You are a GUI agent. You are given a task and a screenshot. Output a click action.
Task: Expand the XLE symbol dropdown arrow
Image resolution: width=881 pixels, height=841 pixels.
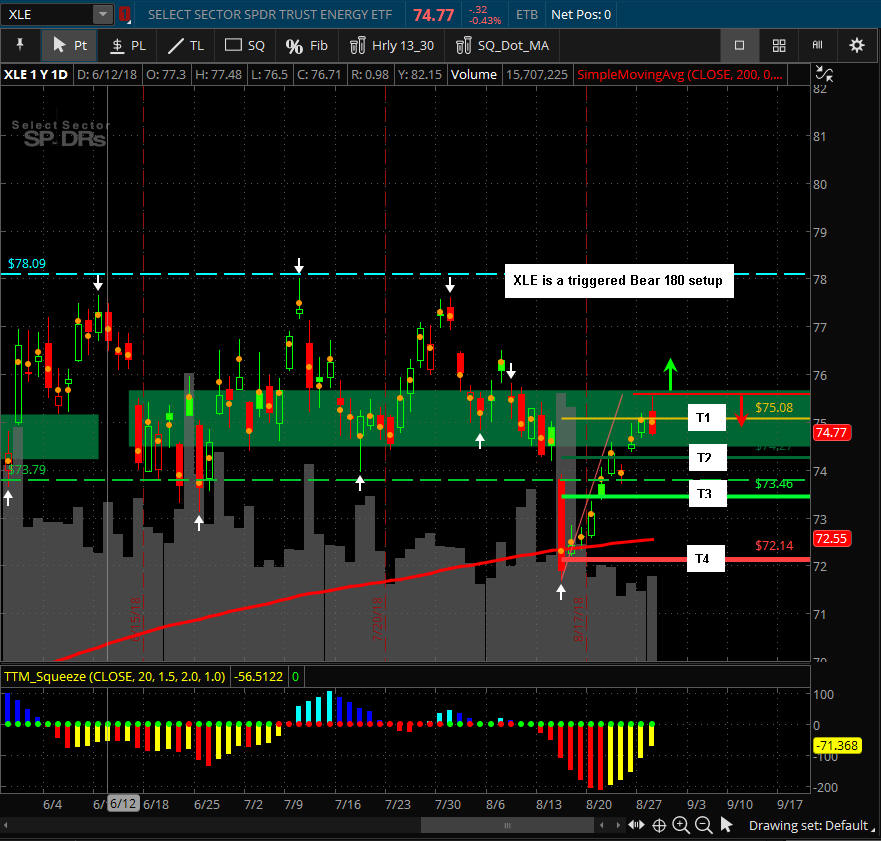point(103,14)
